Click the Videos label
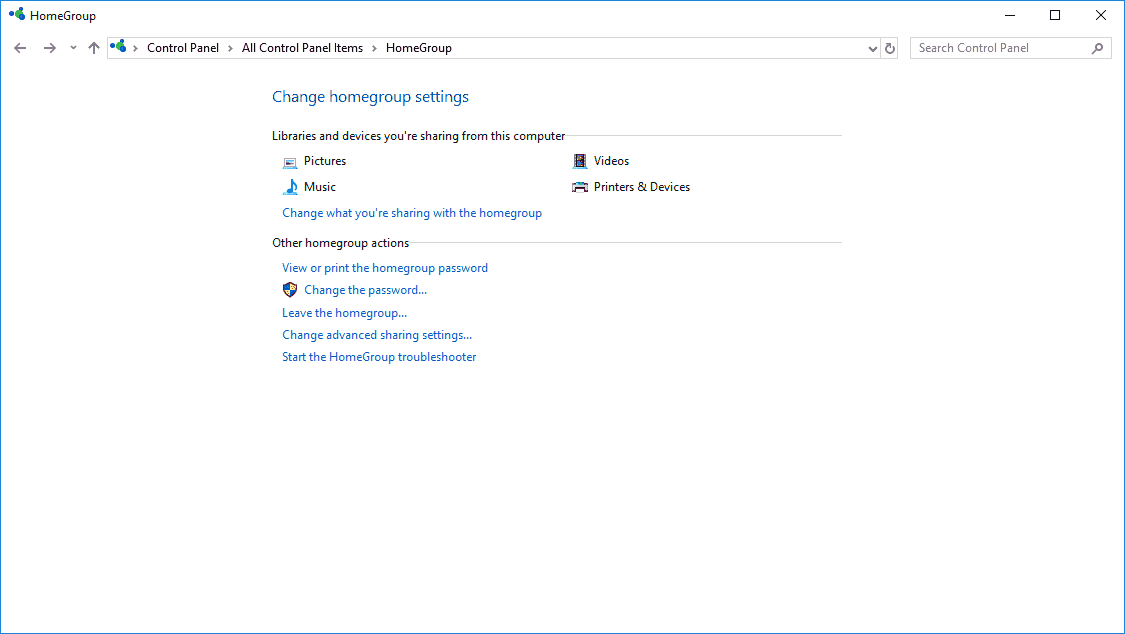 pyautogui.click(x=611, y=161)
